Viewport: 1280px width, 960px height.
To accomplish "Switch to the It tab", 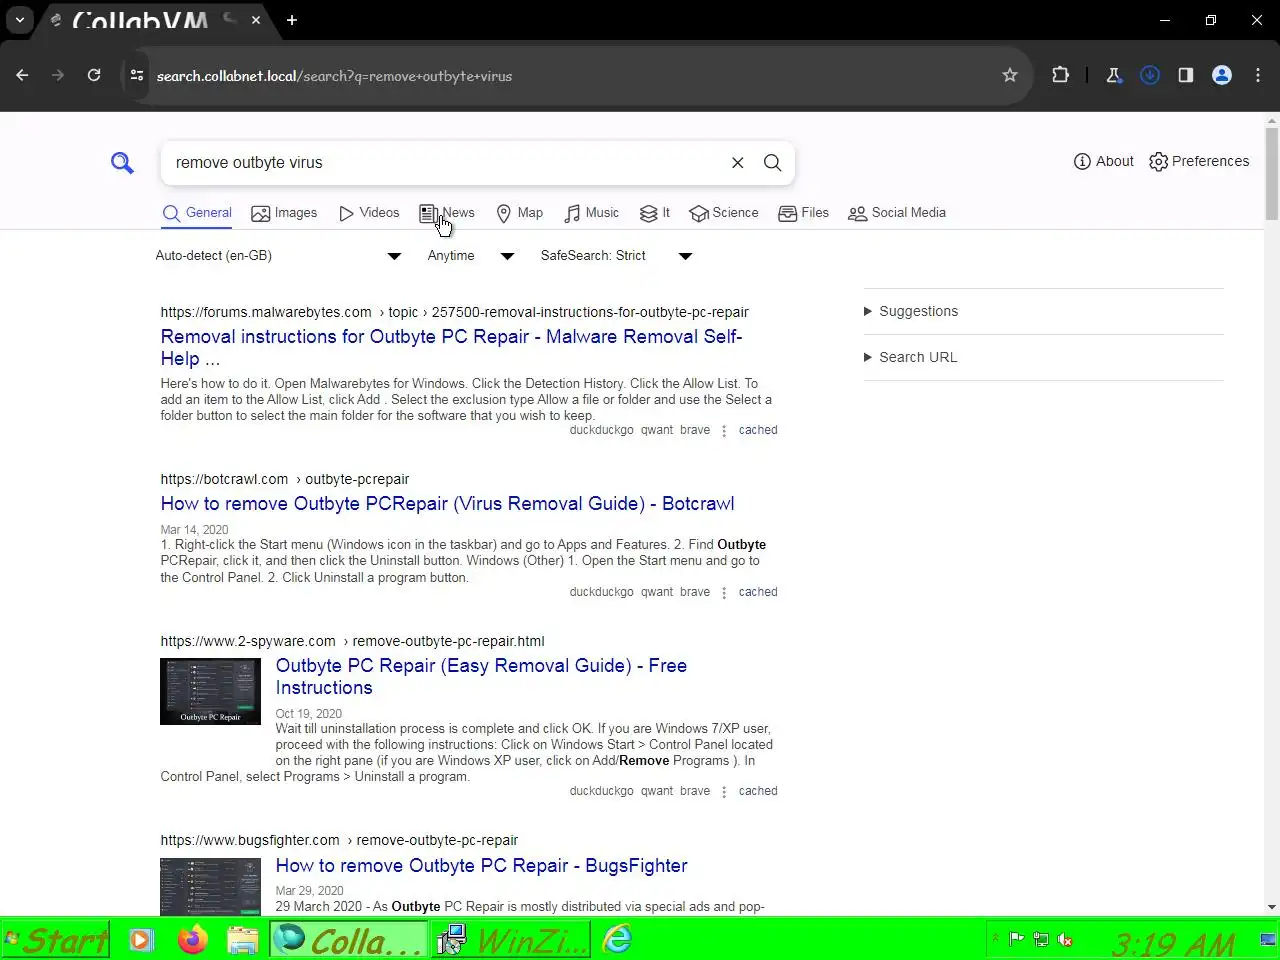I will click(655, 212).
